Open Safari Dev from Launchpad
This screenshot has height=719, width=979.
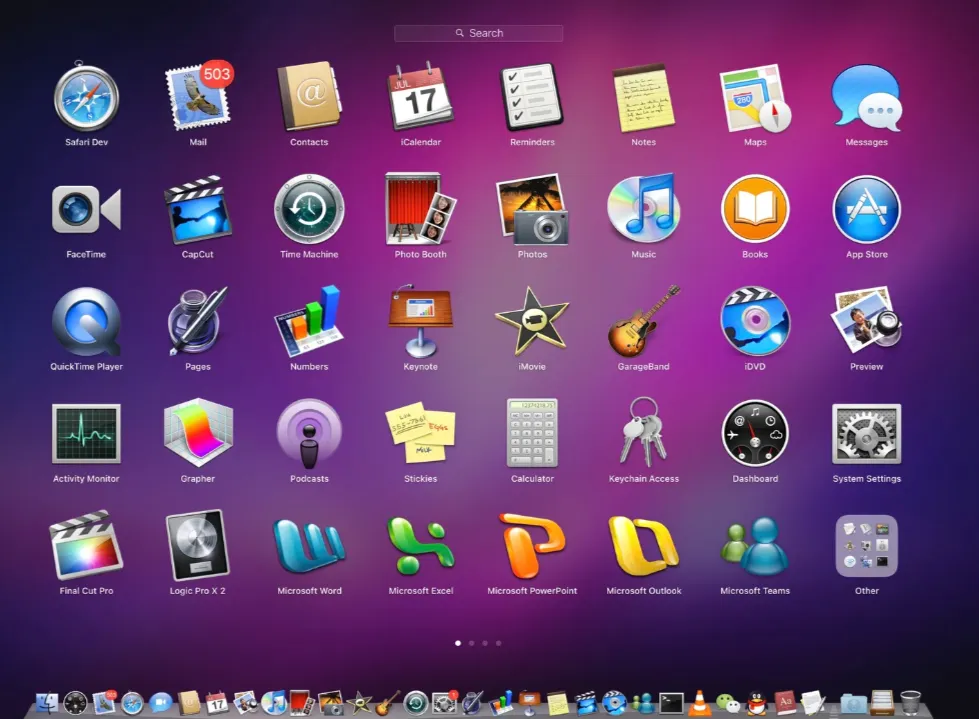pos(86,99)
